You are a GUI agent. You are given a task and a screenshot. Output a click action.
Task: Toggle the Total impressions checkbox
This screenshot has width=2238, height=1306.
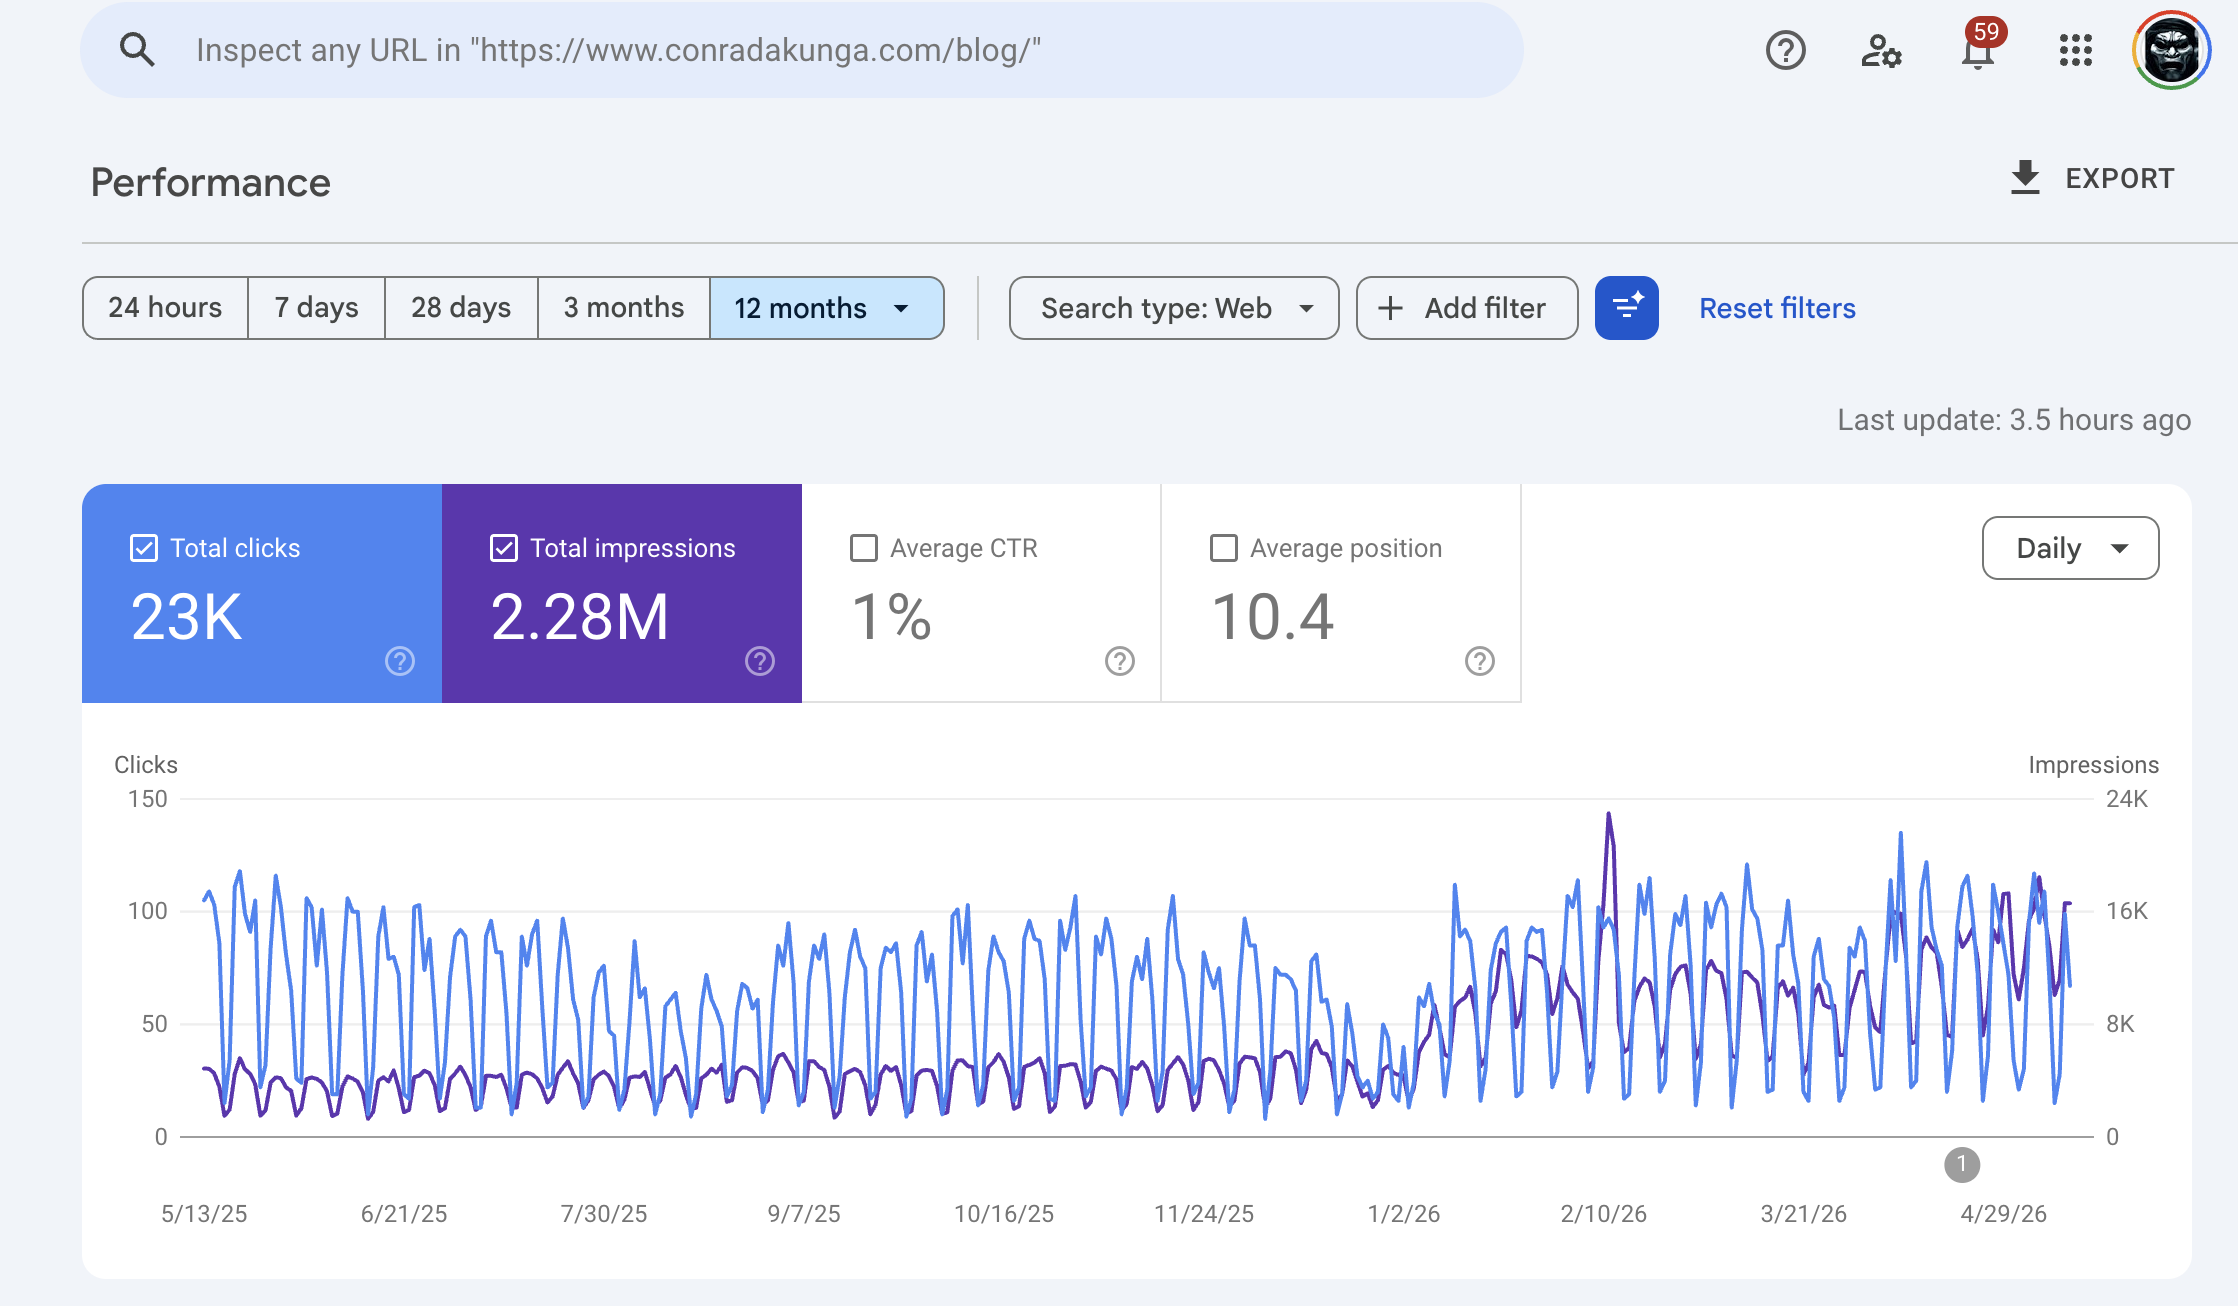click(504, 548)
